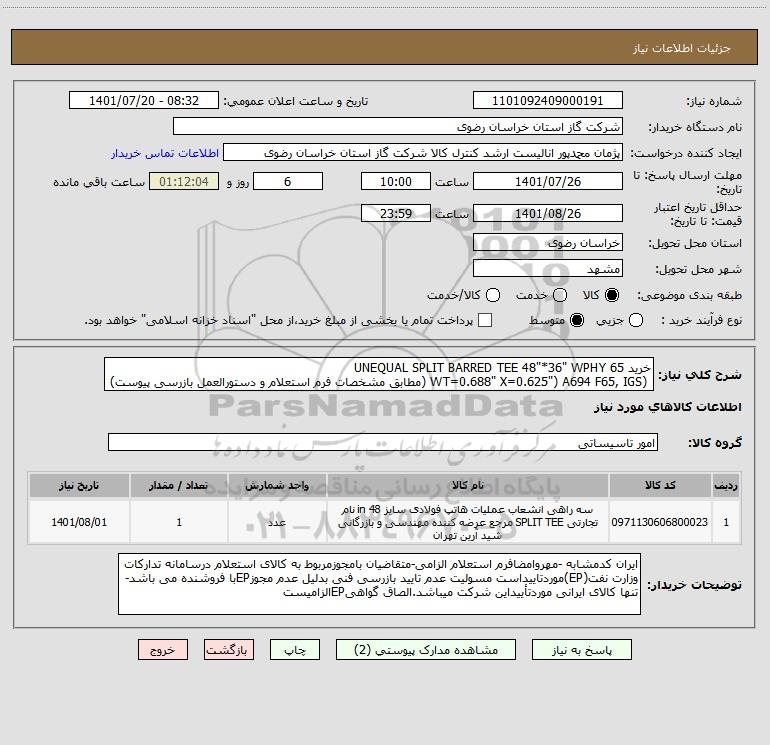Click the تعداد / مقدار column header
The image size is (770, 745).
click(x=178, y=485)
